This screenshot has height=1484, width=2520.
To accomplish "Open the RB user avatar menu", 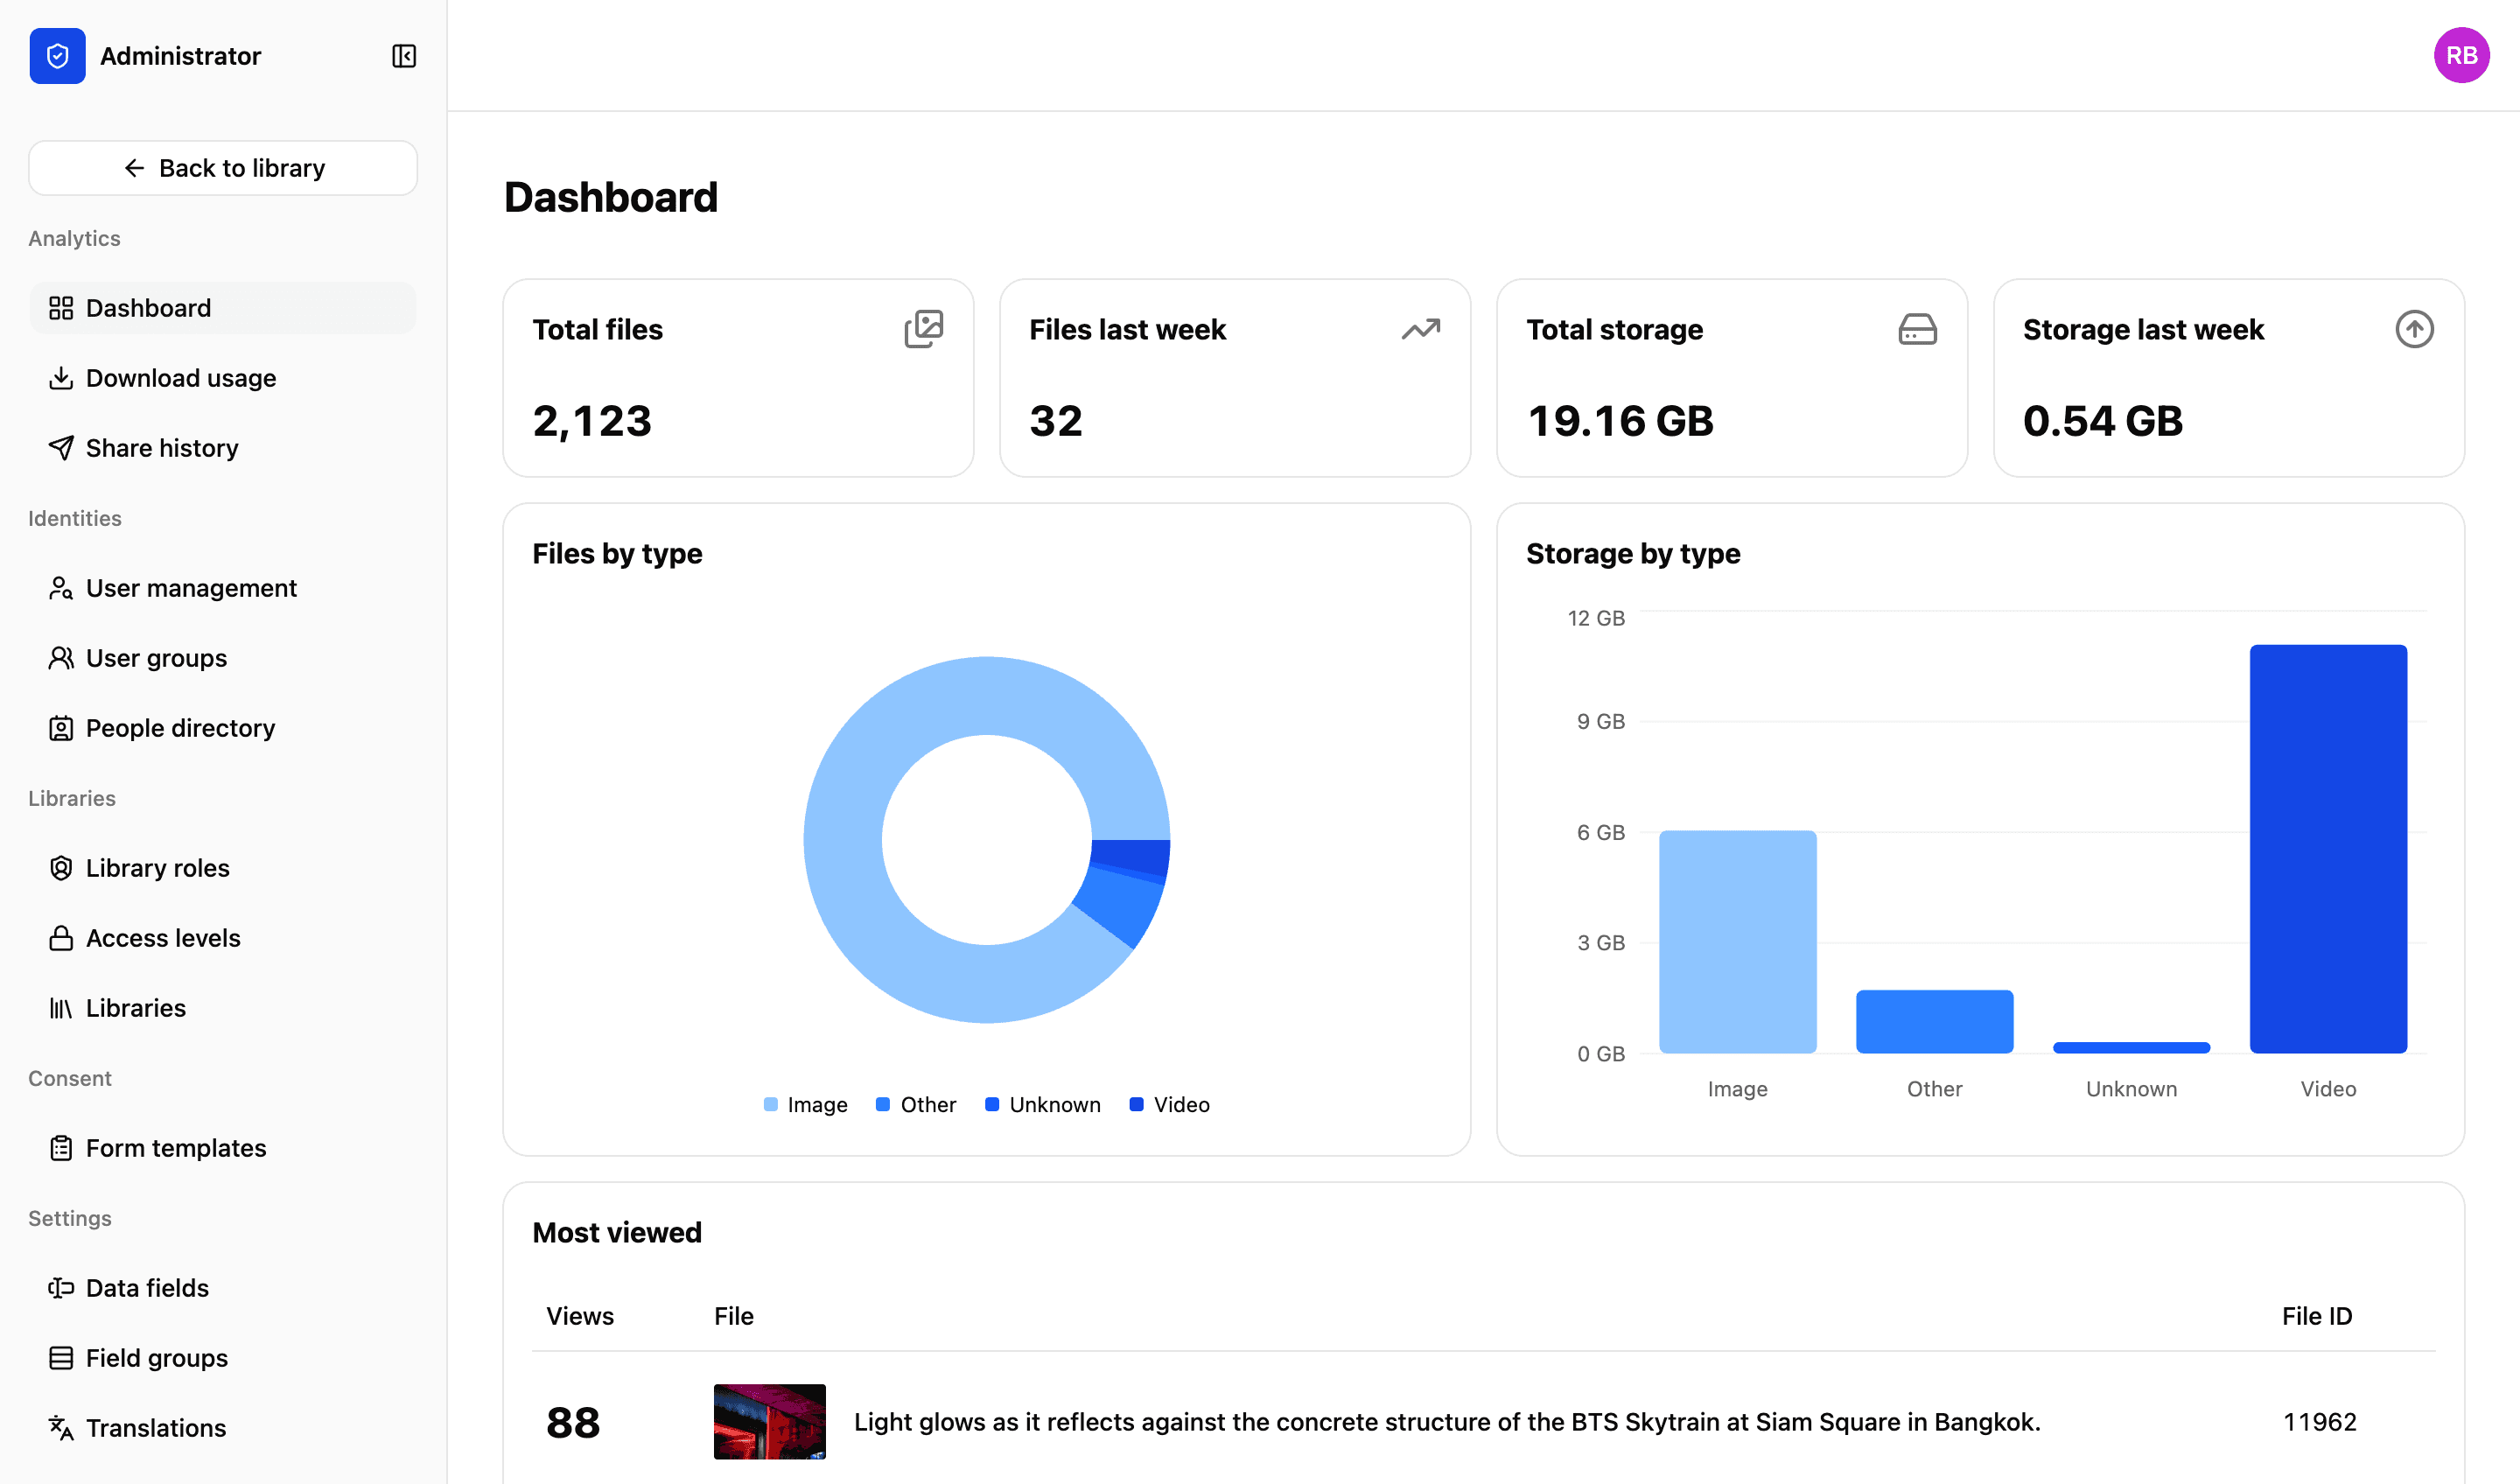I will tap(2461, 55).
